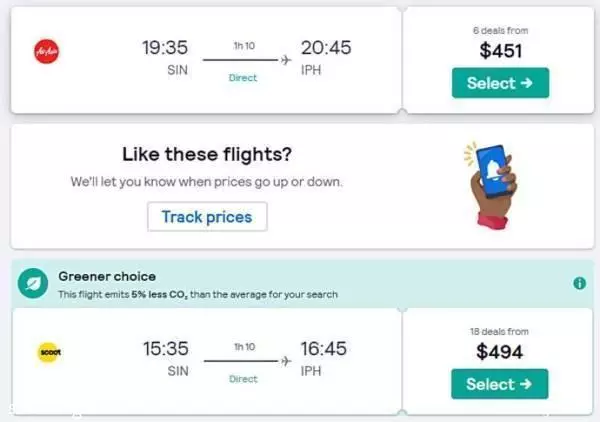Click the 15:35 SIN departure time

coord(166,349)
